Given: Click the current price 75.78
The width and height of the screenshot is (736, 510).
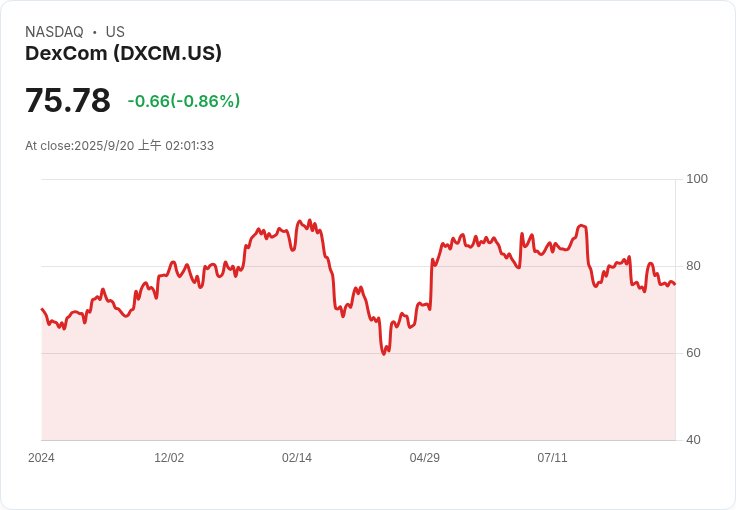Looking at the screenshot, I should [x=68, y=101].
